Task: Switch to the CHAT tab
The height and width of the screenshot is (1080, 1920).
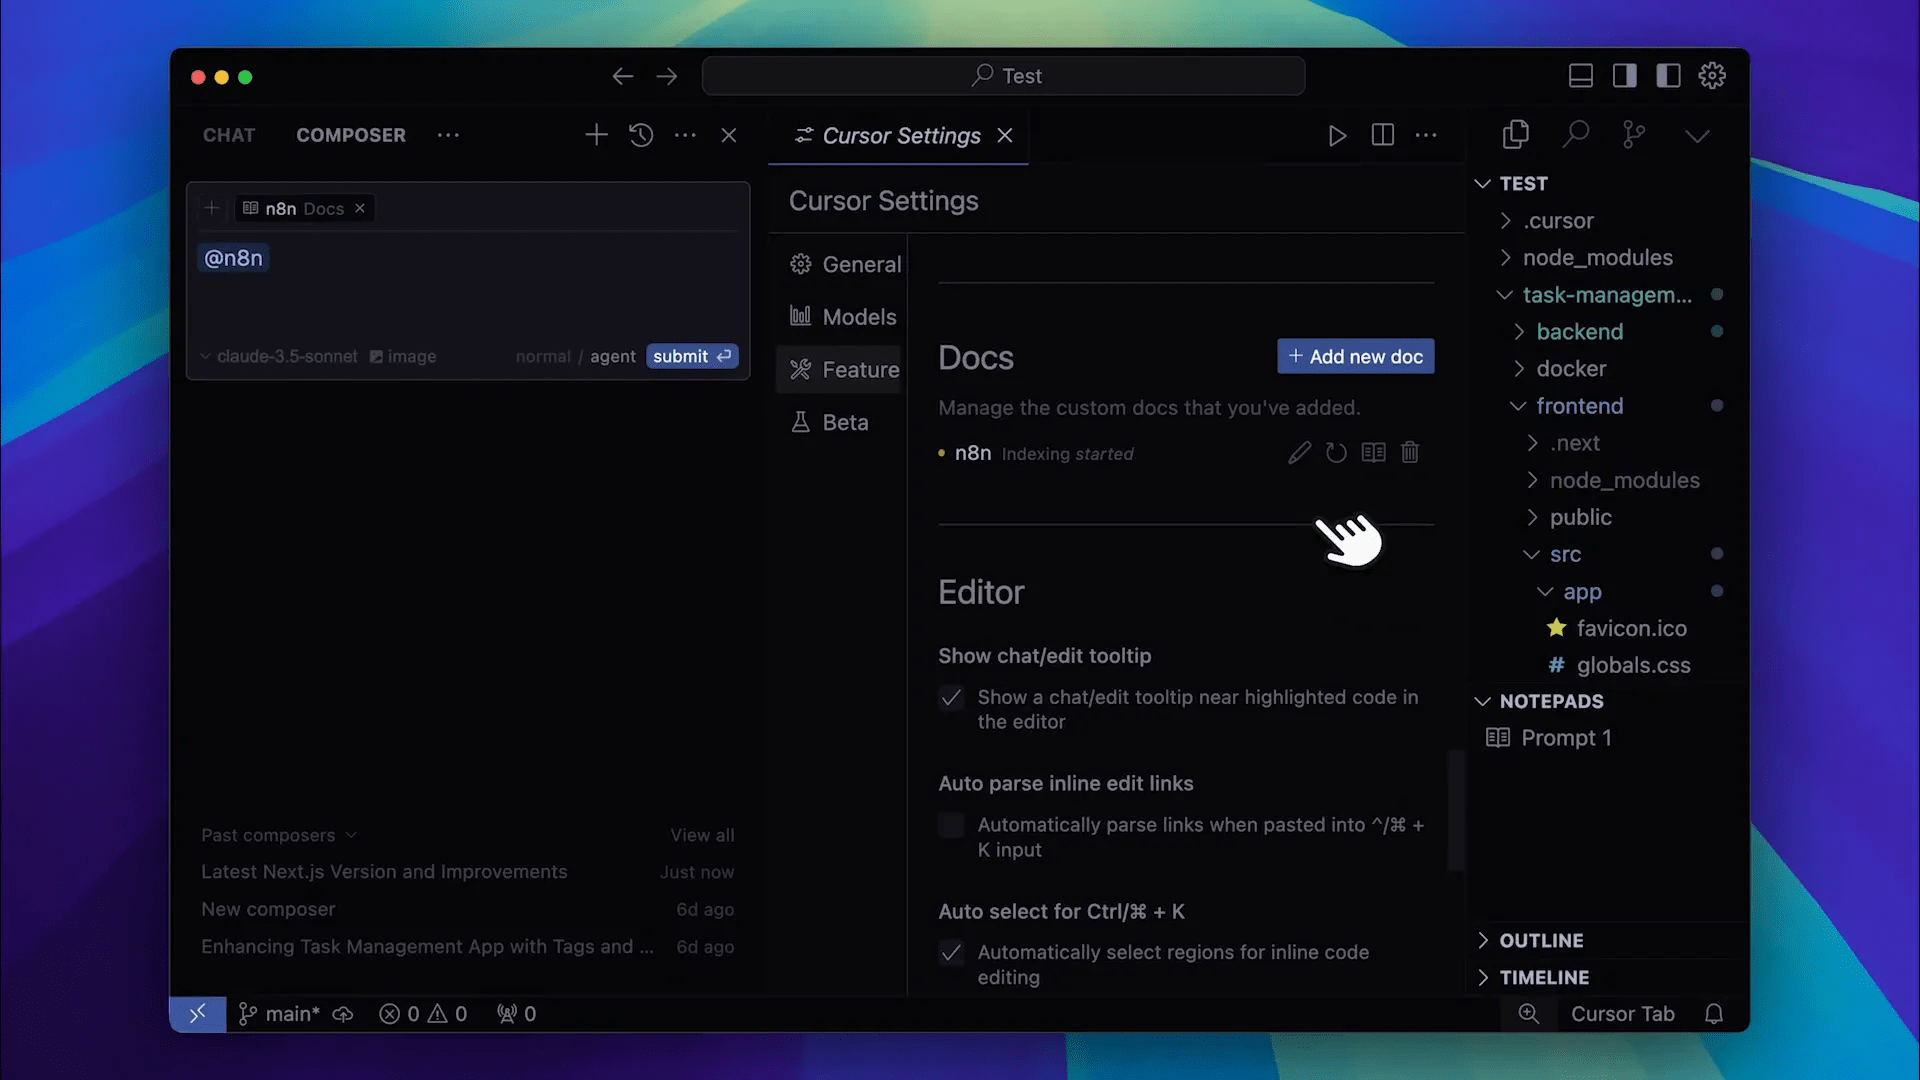Action: click(229, 135)
